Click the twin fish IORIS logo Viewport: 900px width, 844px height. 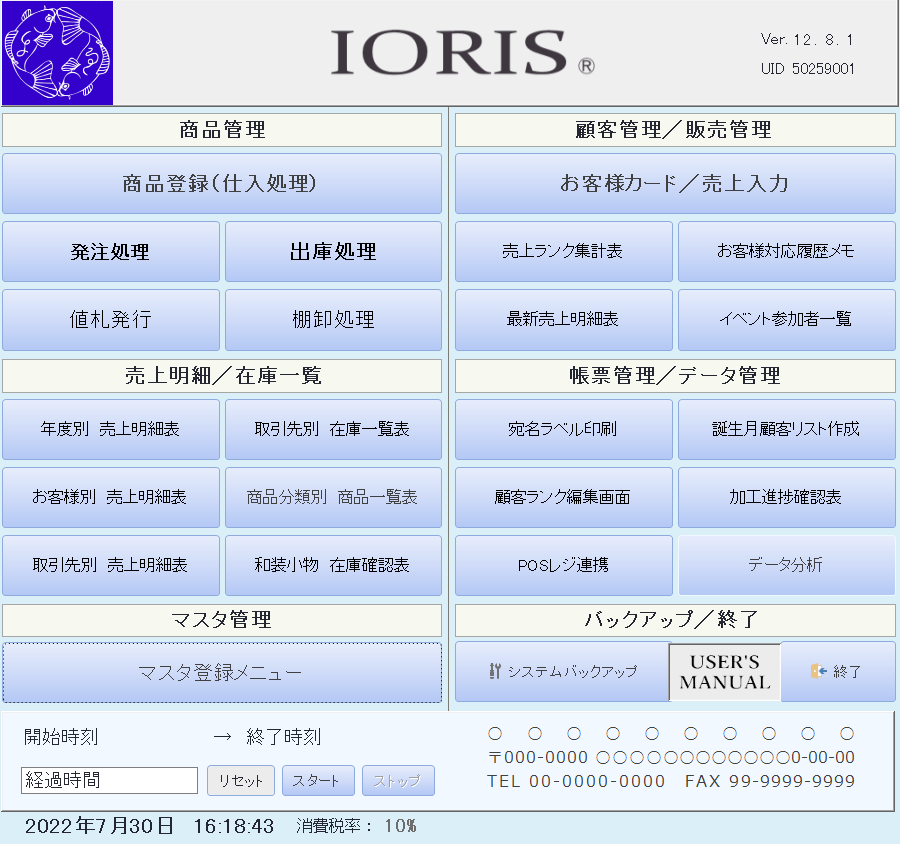(57, 53)
